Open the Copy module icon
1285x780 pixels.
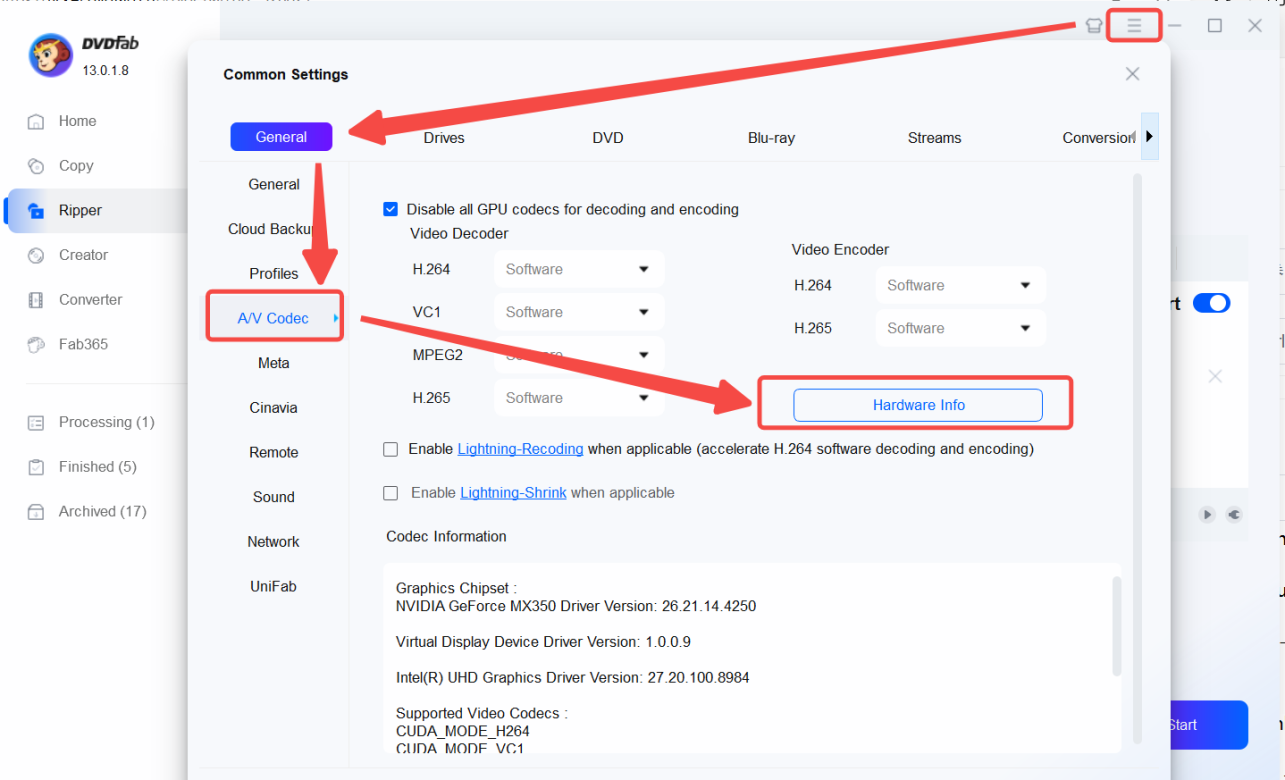click(x=36, y=166)
